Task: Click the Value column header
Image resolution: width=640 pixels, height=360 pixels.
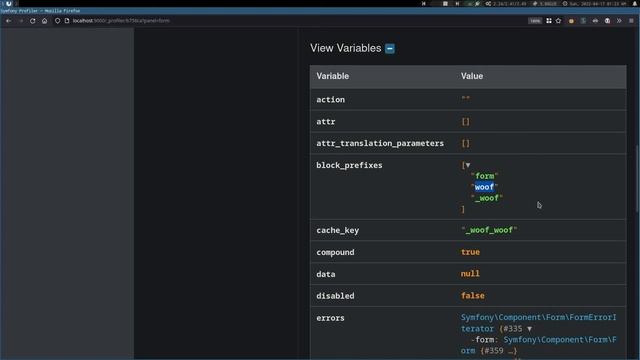Action: tap(472, 76)
